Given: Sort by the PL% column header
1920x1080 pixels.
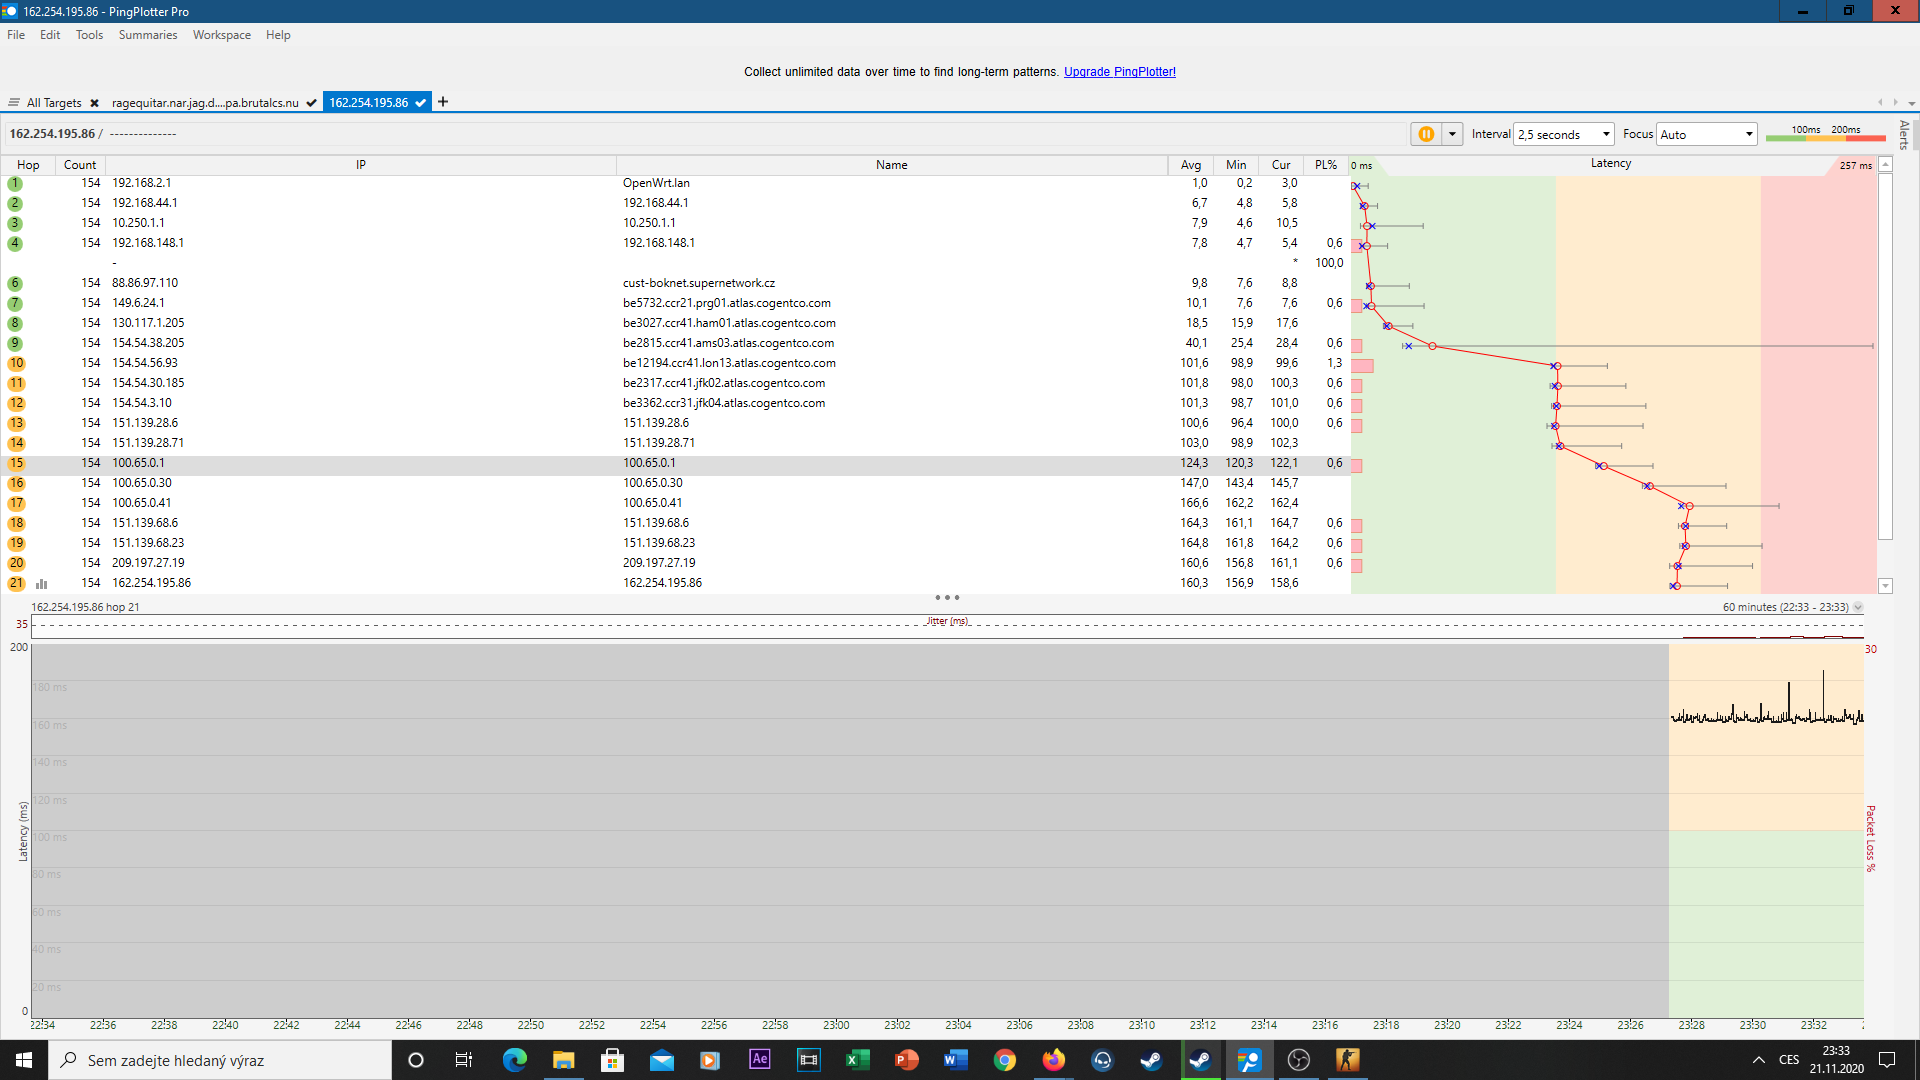Looking at the screenshot, I should (x=1326, y=165).
